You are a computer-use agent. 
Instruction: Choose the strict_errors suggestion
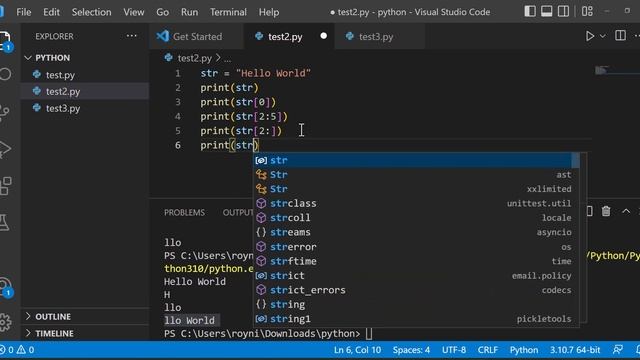point(416,290)
